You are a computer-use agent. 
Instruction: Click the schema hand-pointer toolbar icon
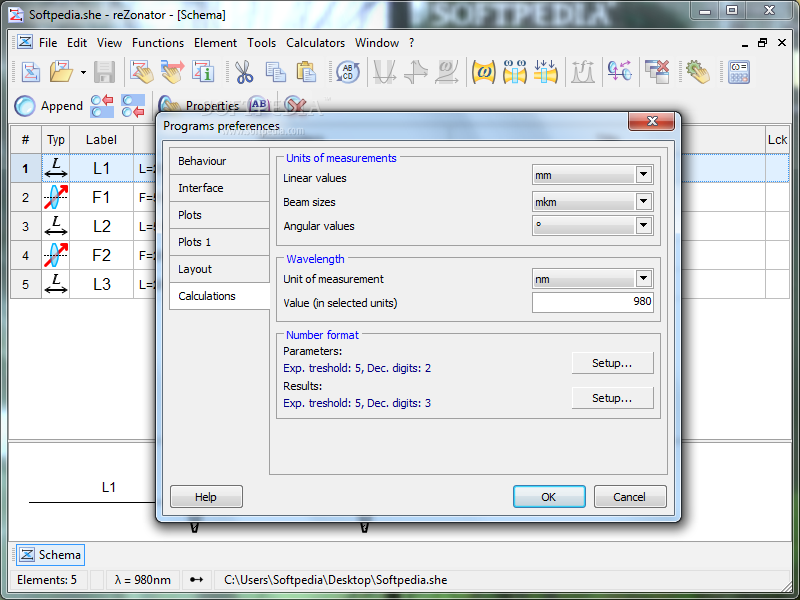coord(141,72)
